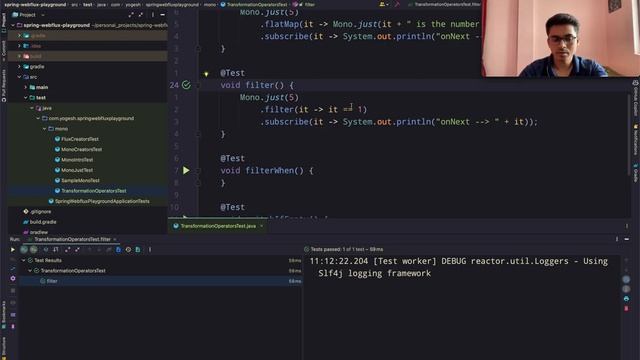Click spring-webflux-playground breadcrumb

(35, 4)
